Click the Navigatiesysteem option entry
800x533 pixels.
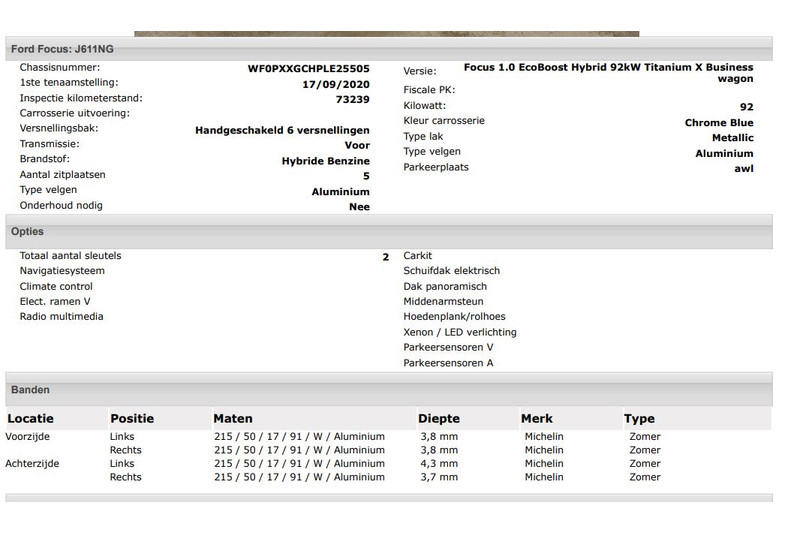pyautogui.click(x=62, y=271)
